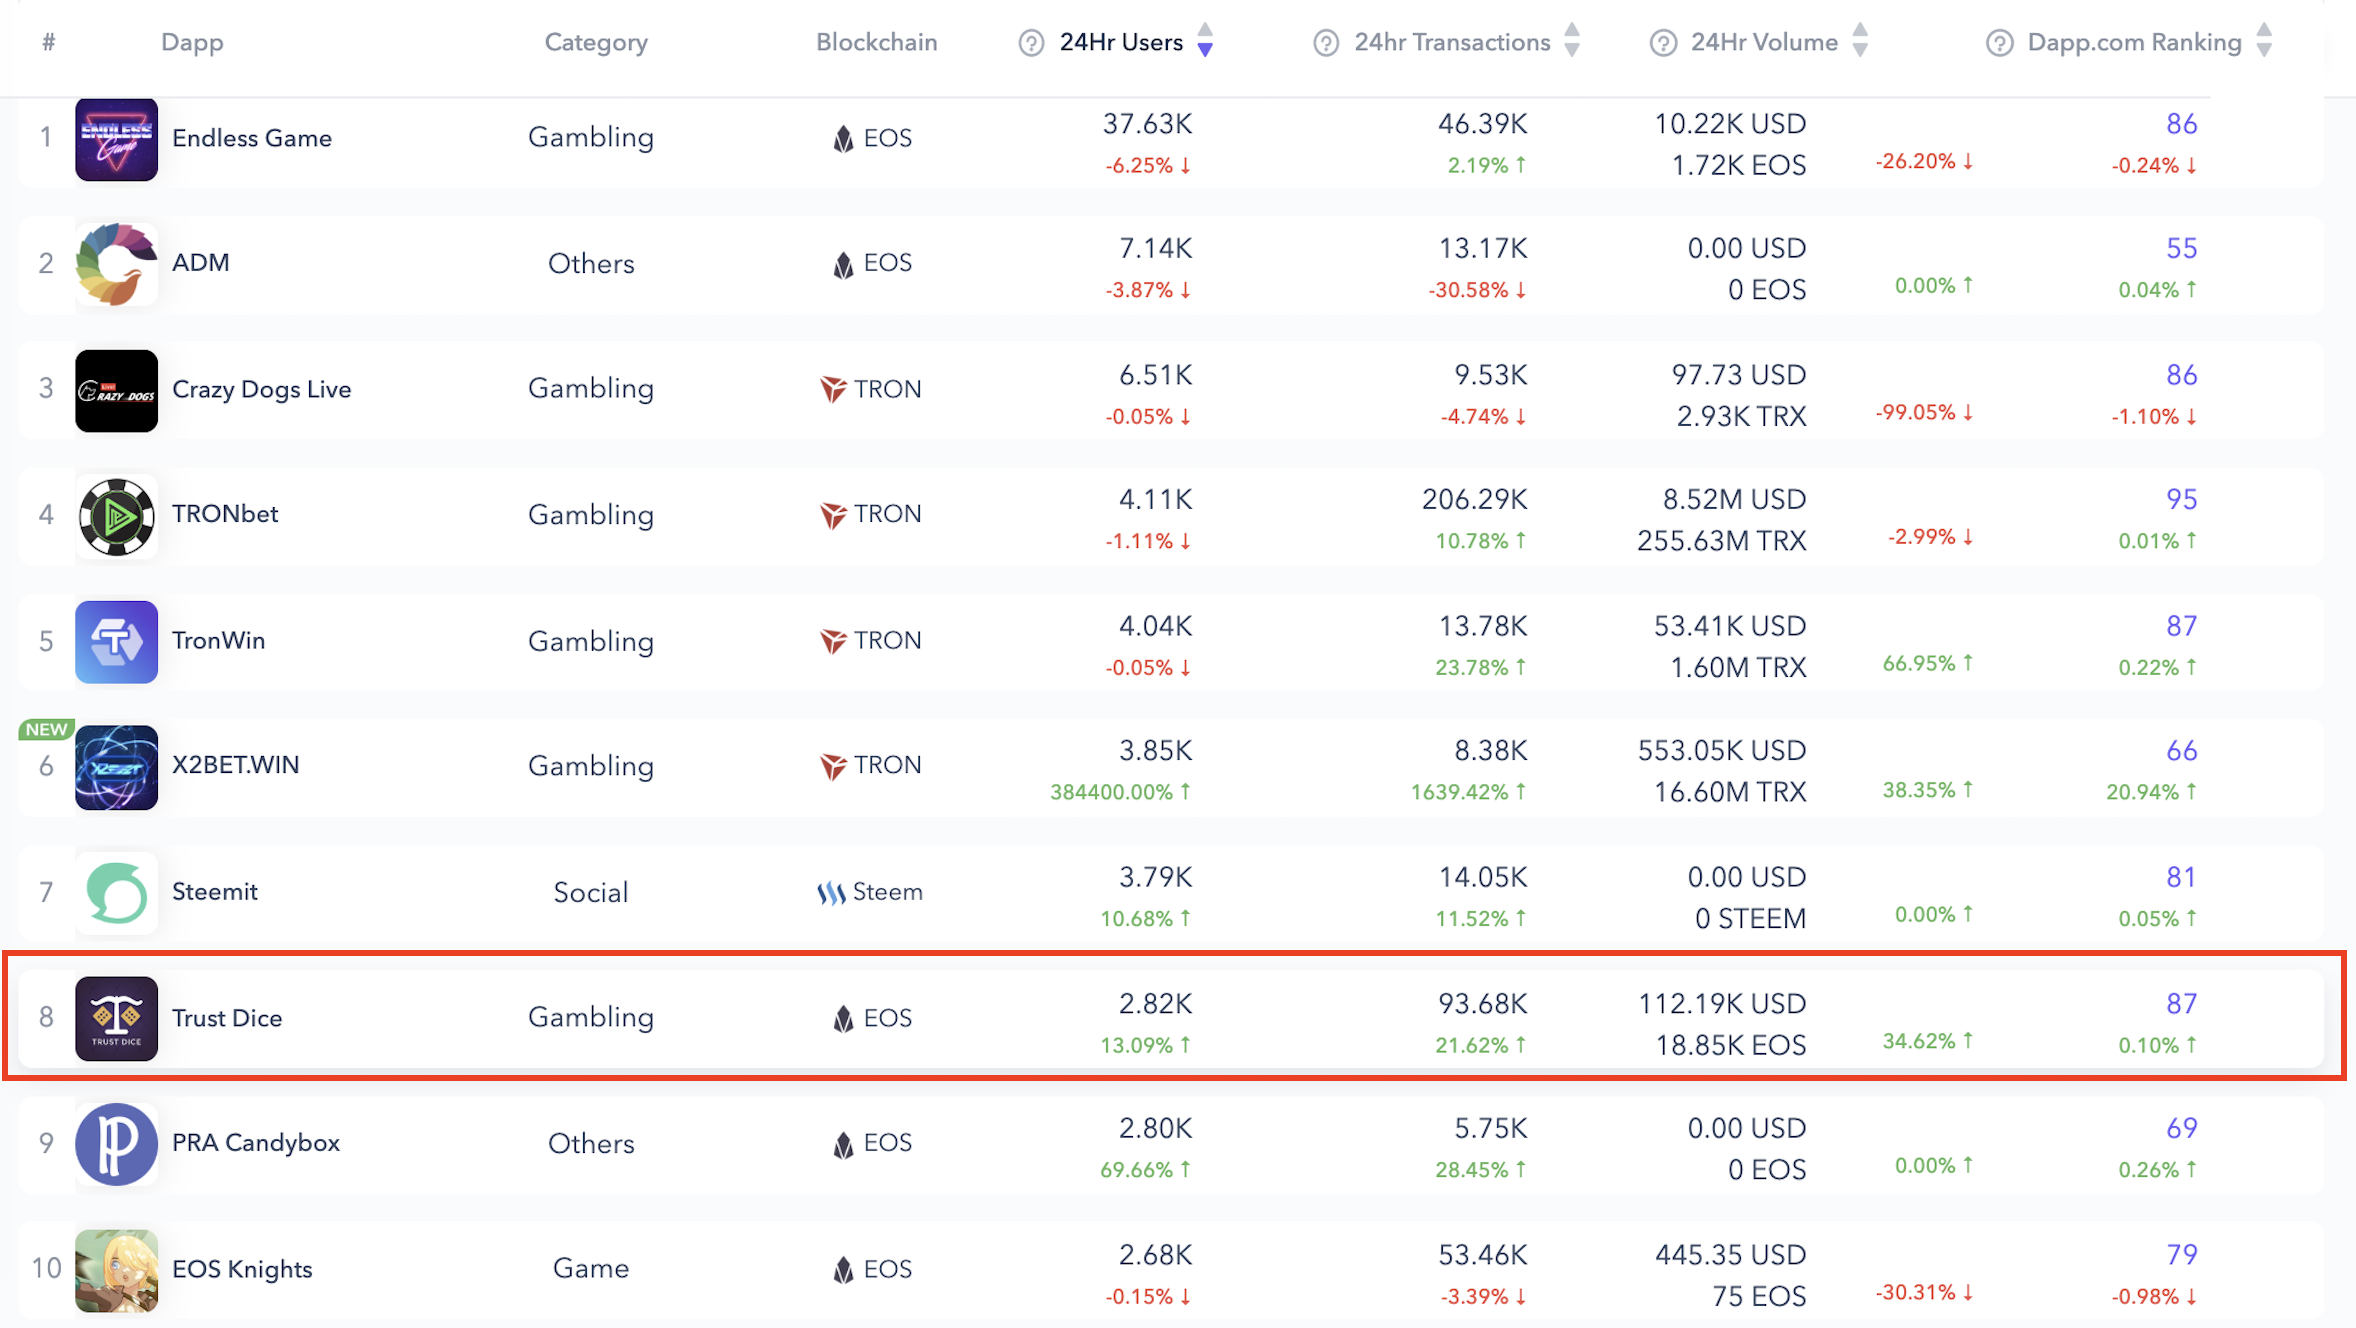Image resolution: width=2356 pixels, height=1328 pixels.
Task: Open Endless Game dapp name link
Action: (x=252, y=138)
